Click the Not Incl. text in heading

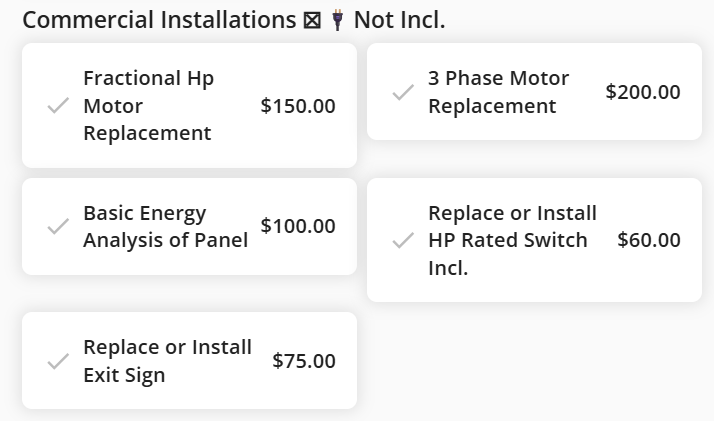click(x=397, y=20)
